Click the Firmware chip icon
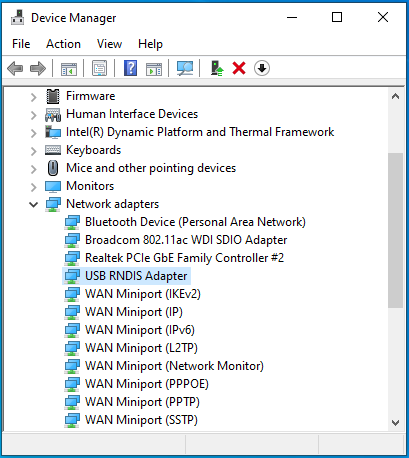This screenshot has height=458, width=409. (x=53, y=96)
